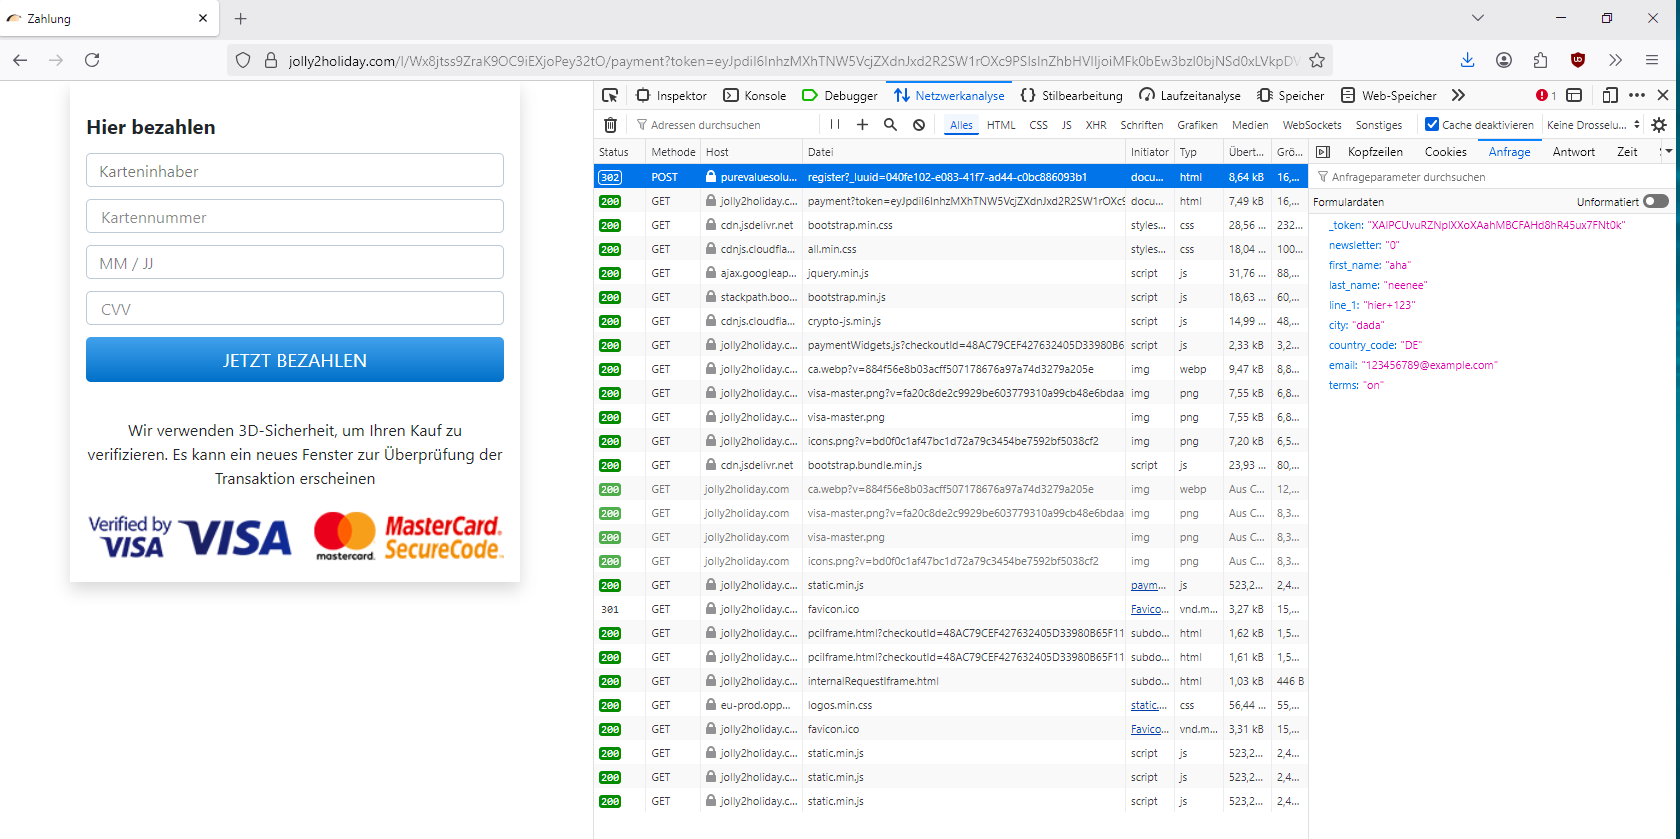Open network settings gear icon
The width and height of the screenshot is (1680, 839).
(x=1659, y=125)
